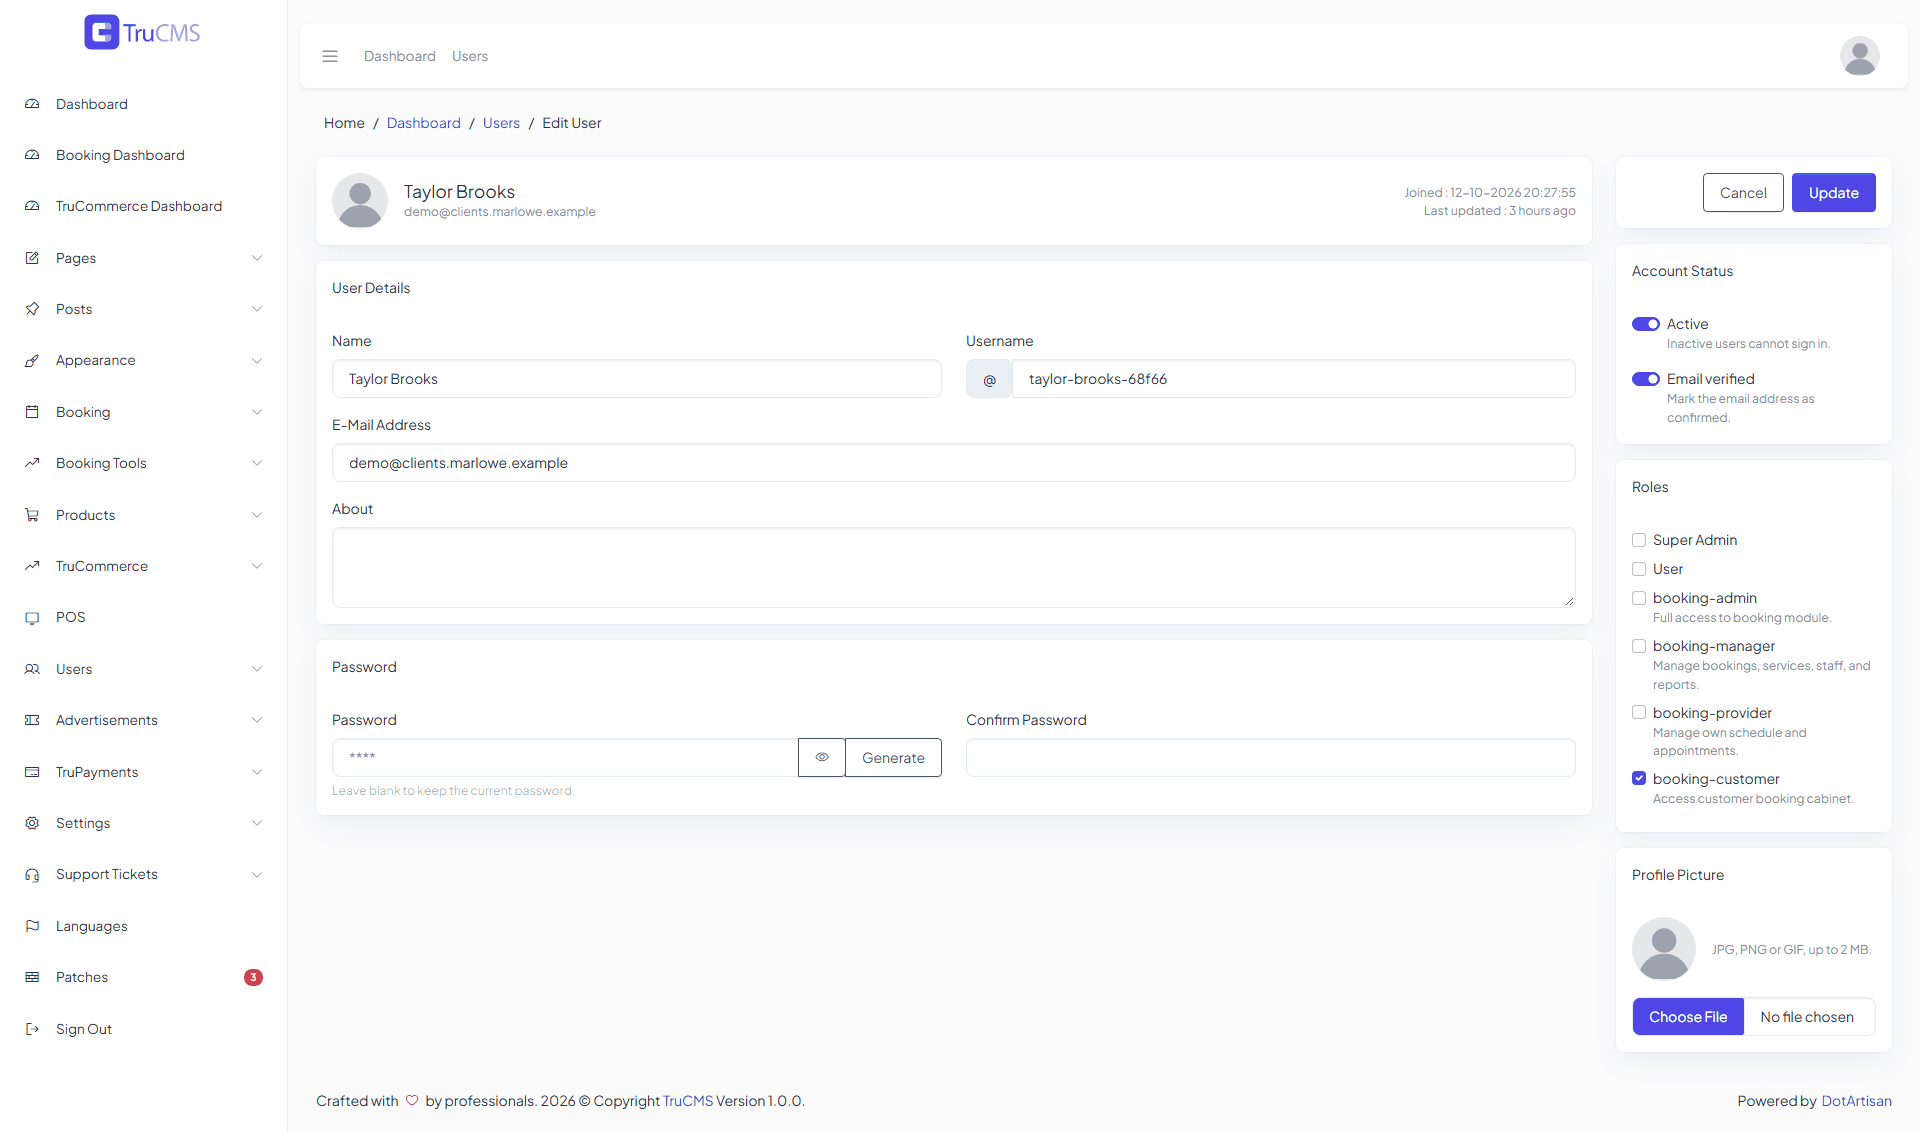Click the Cancel button
This screenshot has width=1920, height=1132.
(1743, 193)
